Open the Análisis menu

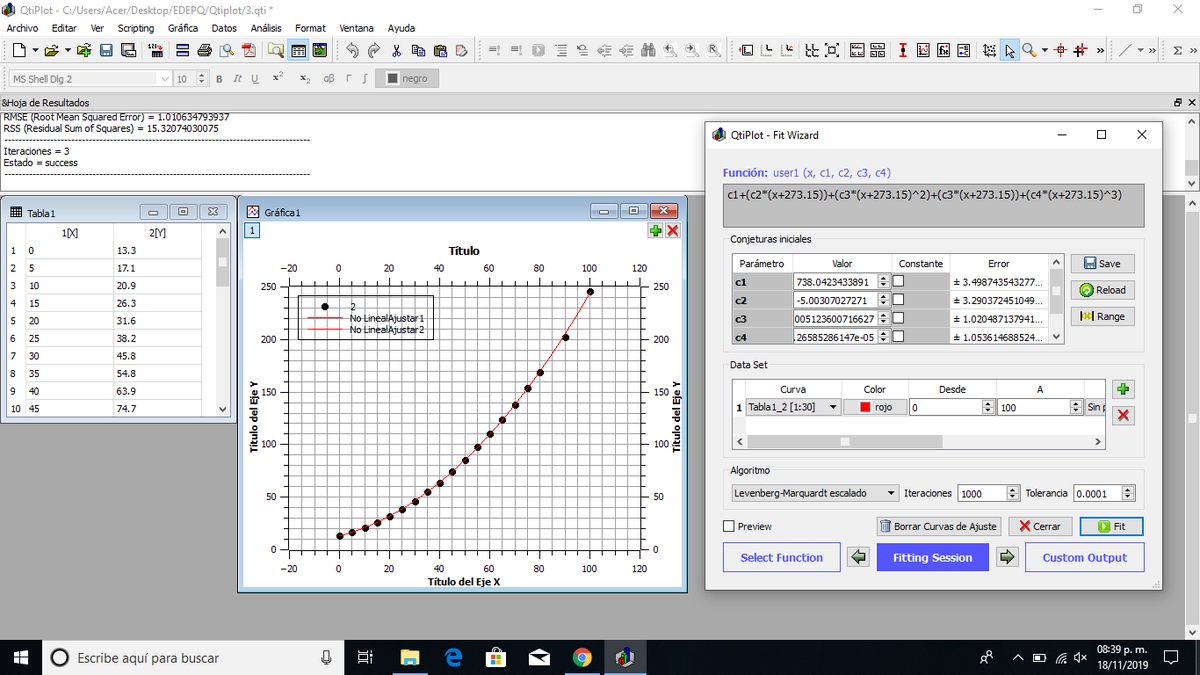click(266, 28)
